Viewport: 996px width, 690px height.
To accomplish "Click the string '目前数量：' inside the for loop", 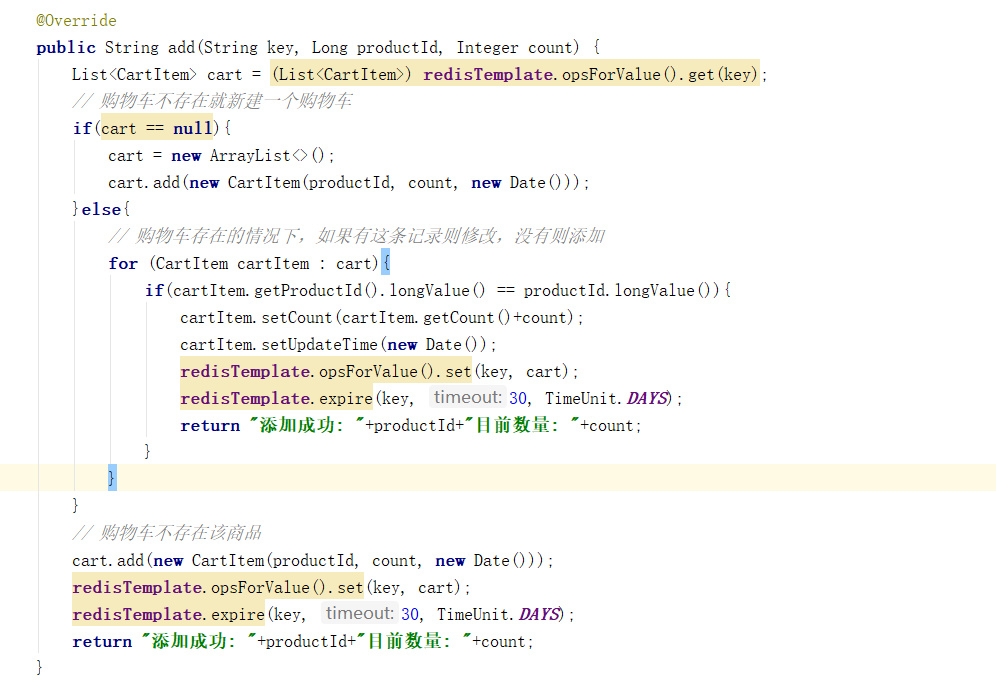I will point(522,426).
